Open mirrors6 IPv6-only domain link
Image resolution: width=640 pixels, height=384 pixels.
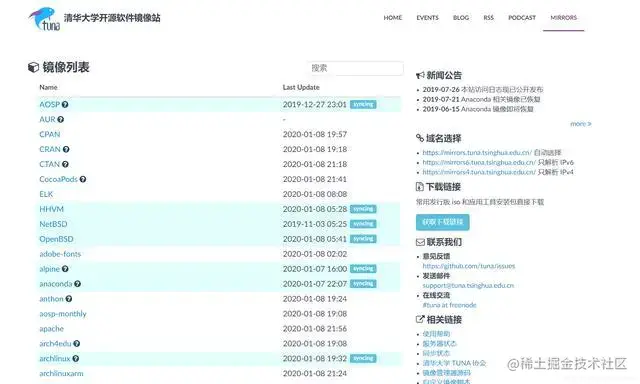[x=479, y=162]
